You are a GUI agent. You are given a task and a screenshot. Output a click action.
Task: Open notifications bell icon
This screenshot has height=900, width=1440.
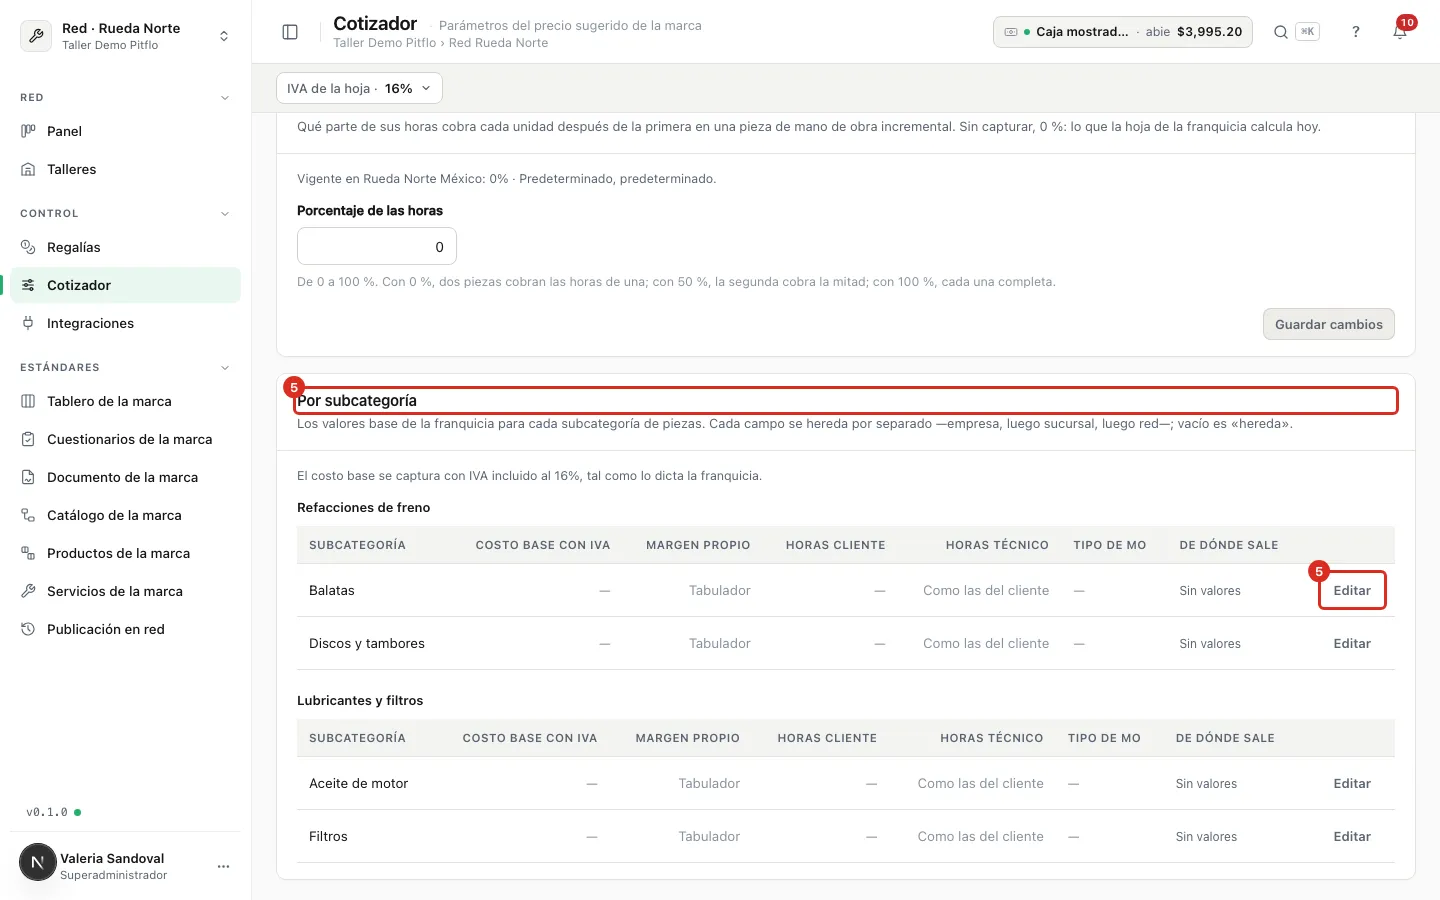click(1400, 32)
